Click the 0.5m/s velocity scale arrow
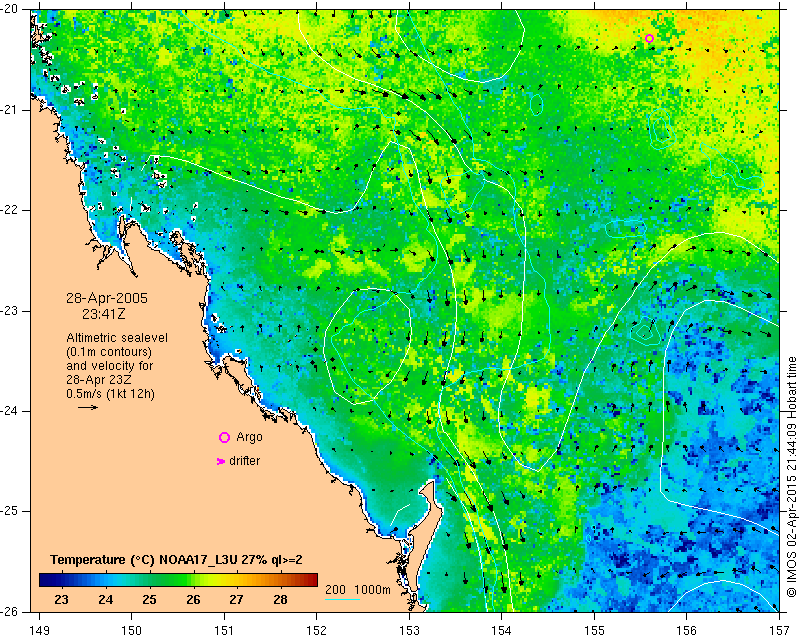 pos(88,407)
